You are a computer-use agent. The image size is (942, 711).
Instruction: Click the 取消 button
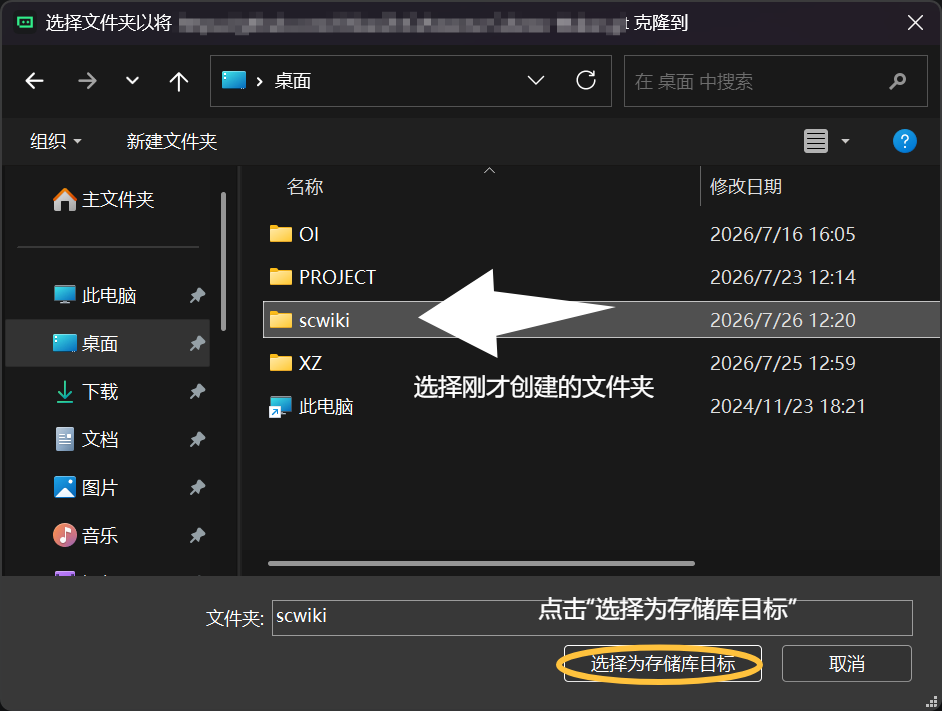(846, 664)
